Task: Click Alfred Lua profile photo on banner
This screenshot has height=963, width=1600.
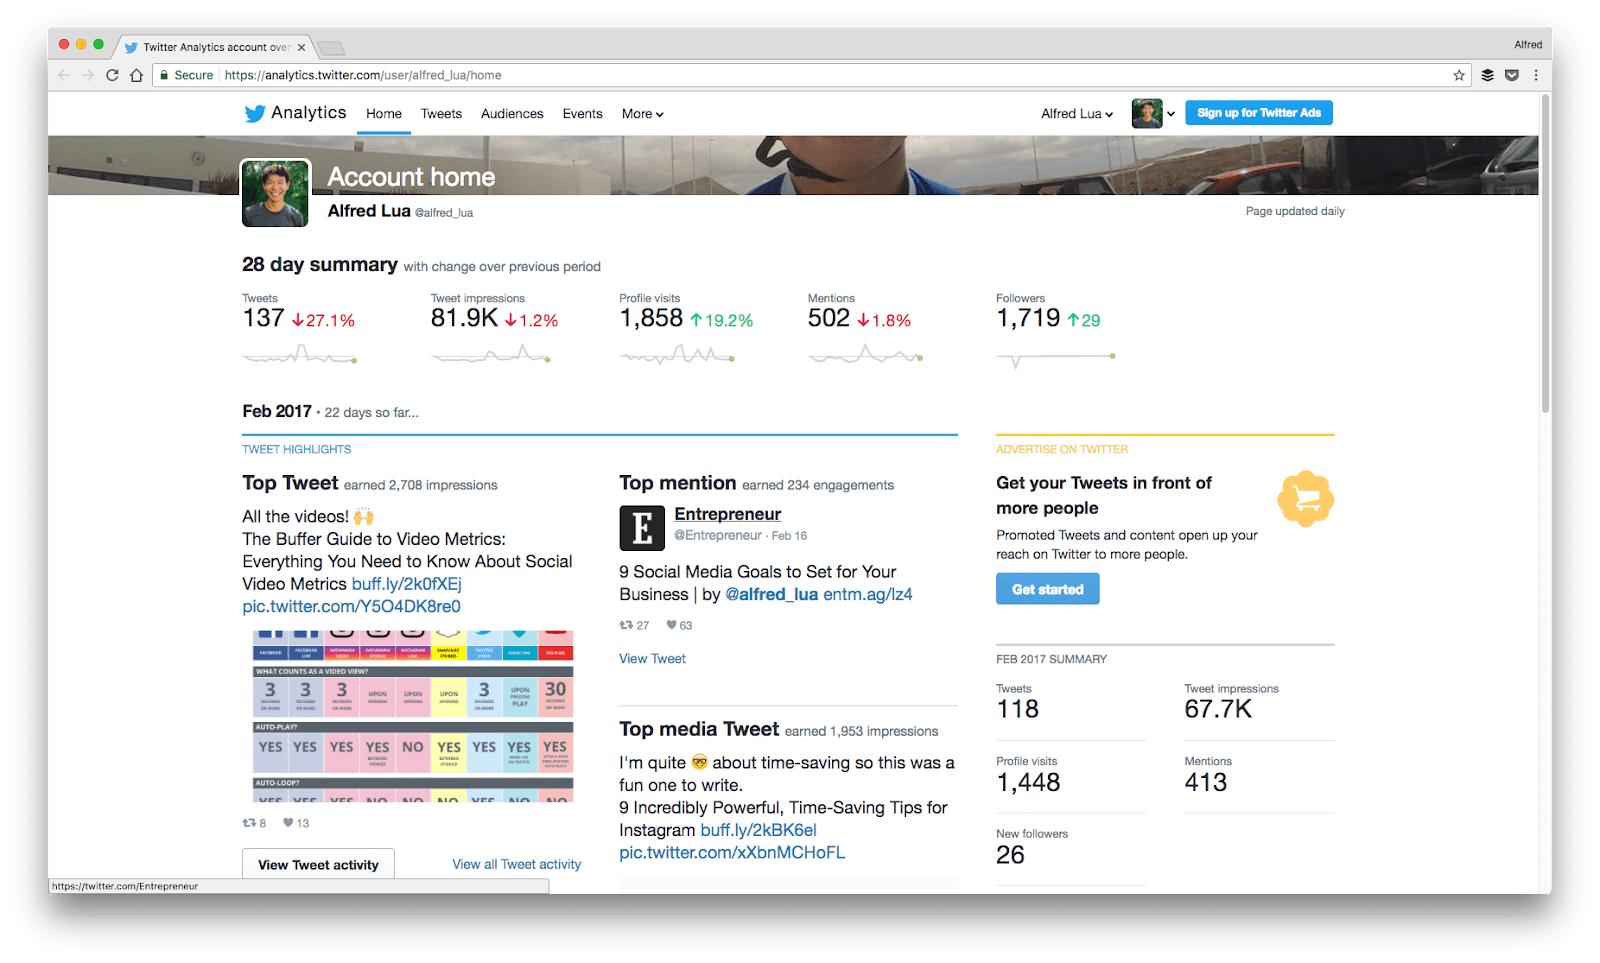Action: click(275, 194)
